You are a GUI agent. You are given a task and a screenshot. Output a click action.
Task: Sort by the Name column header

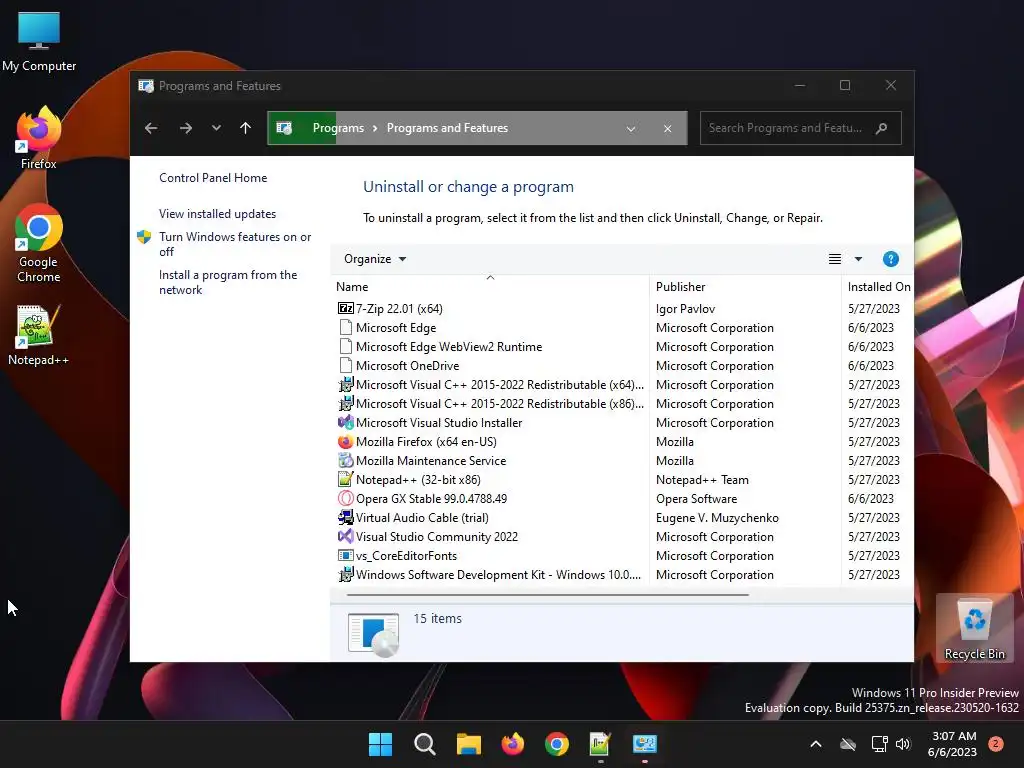(x=490, y=287)
